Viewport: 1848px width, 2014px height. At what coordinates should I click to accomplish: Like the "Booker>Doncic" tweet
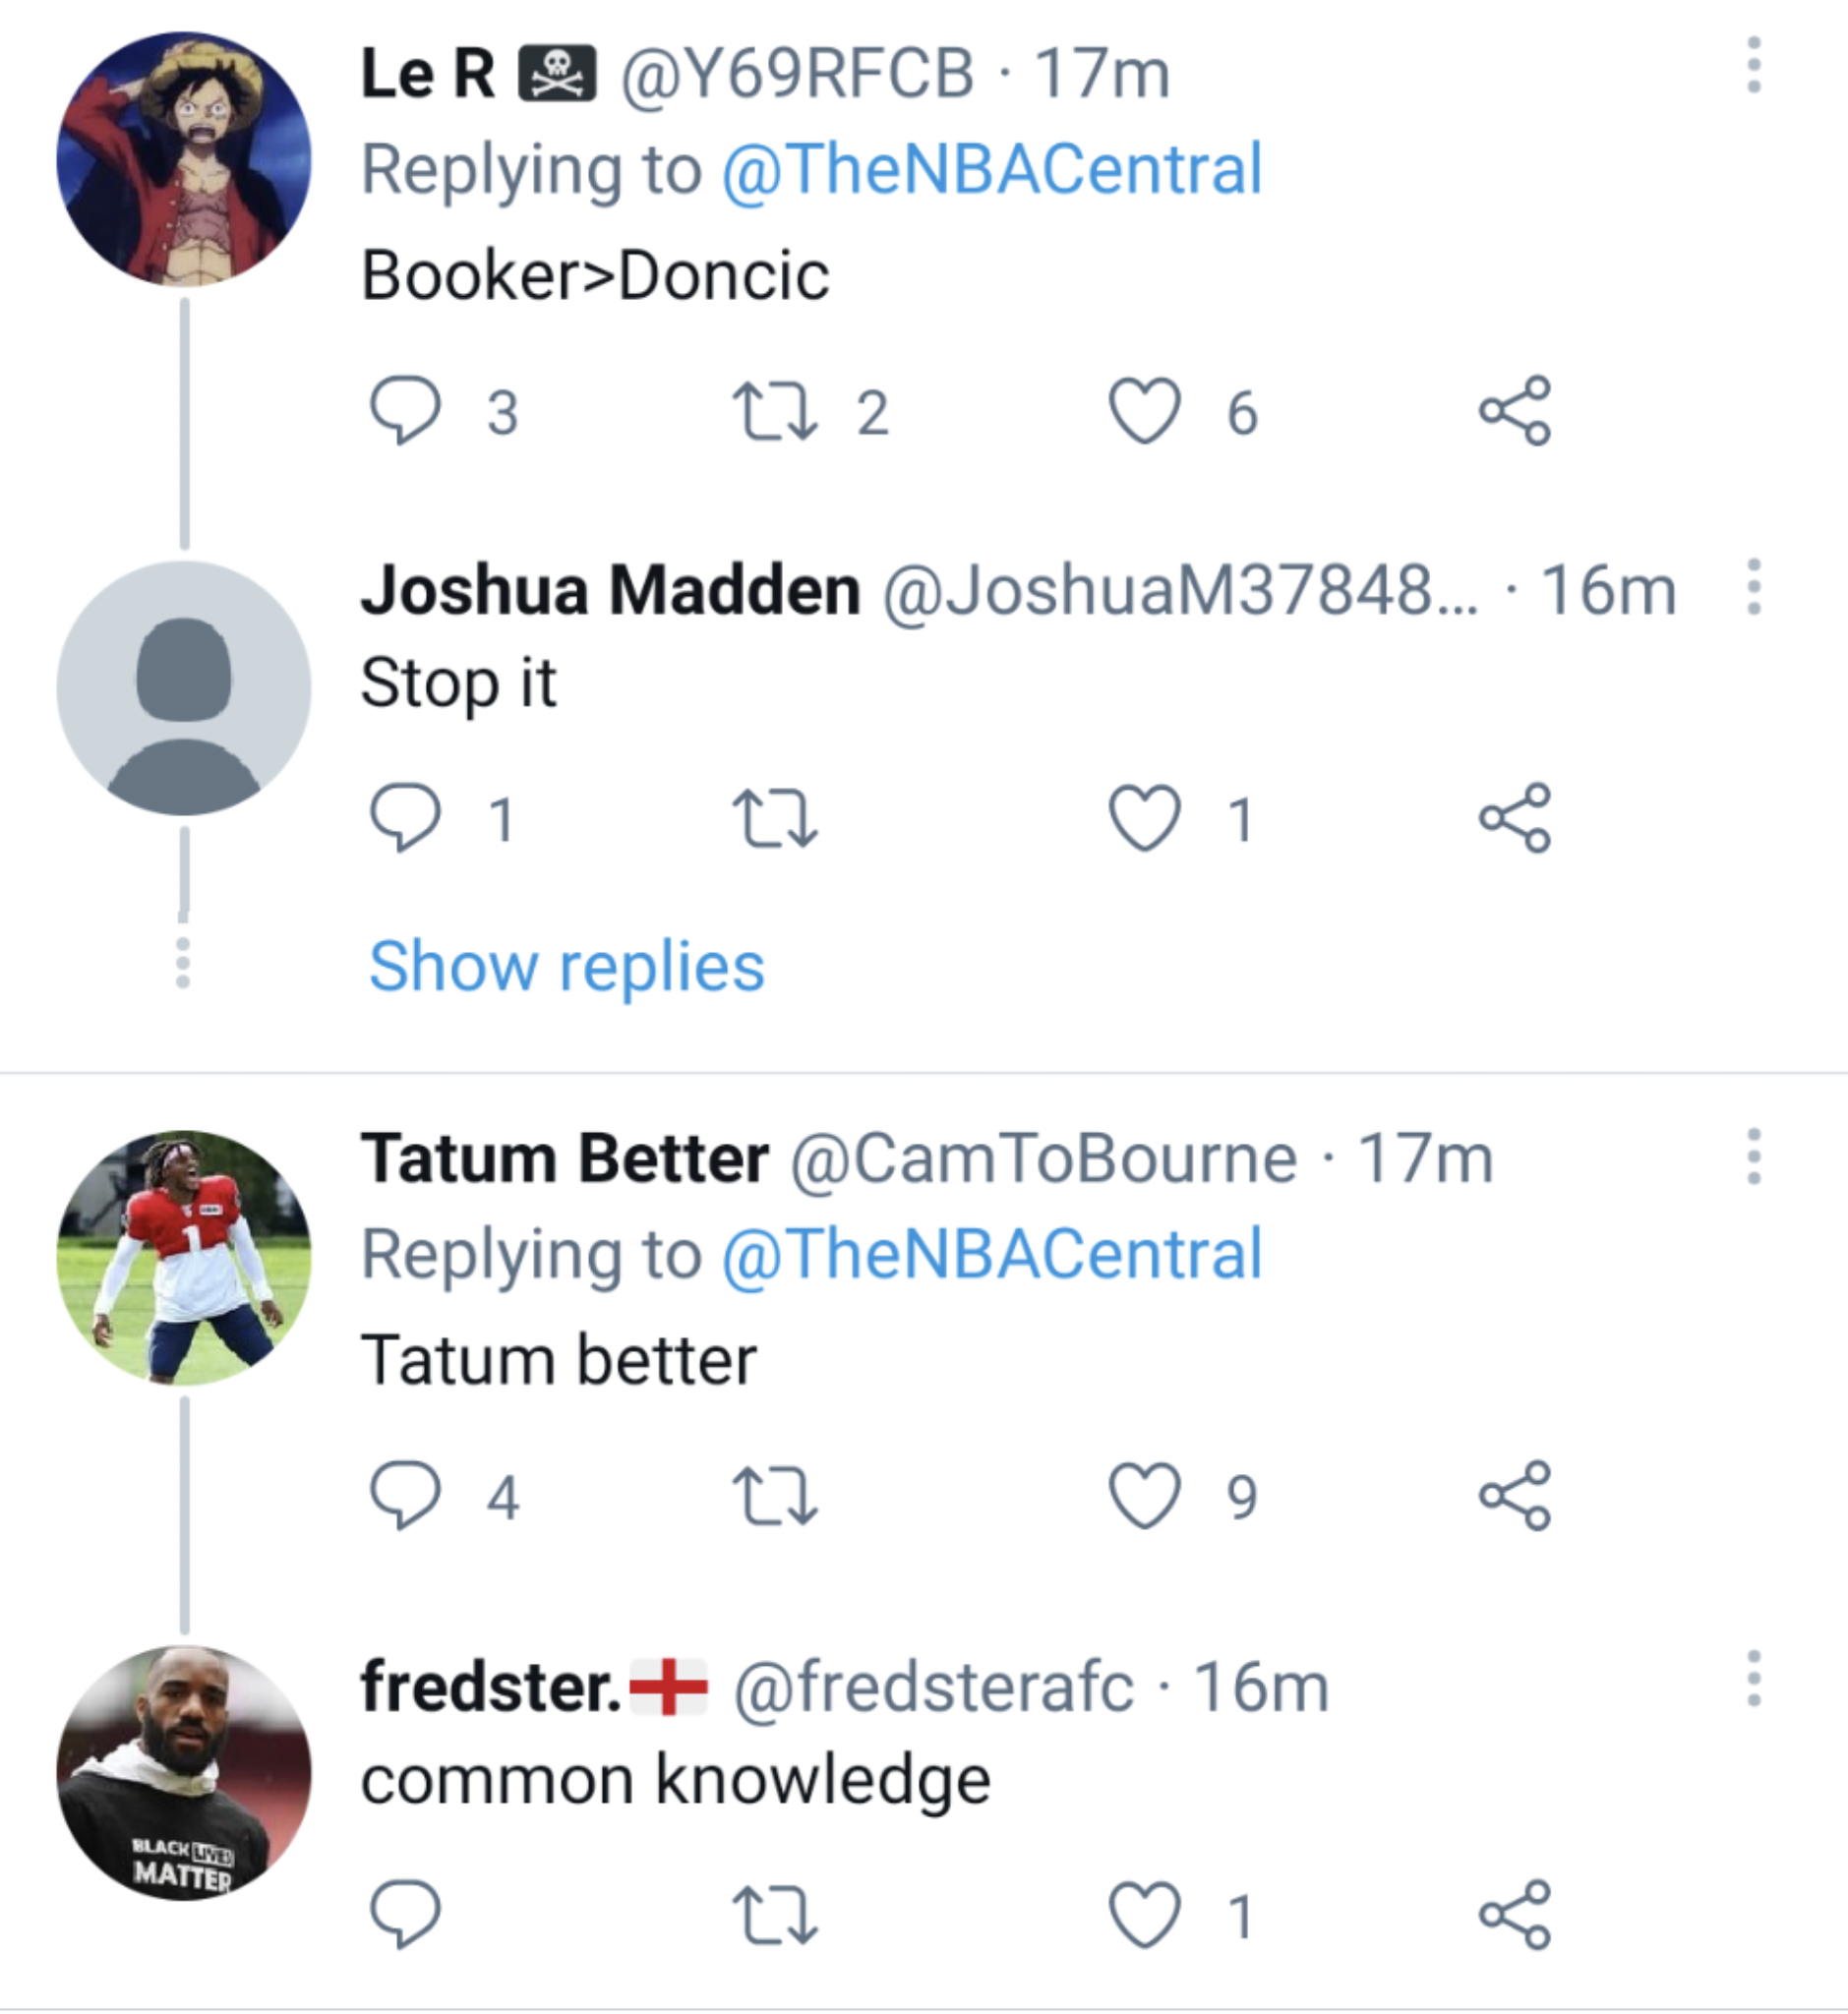tap(1145, 411)
